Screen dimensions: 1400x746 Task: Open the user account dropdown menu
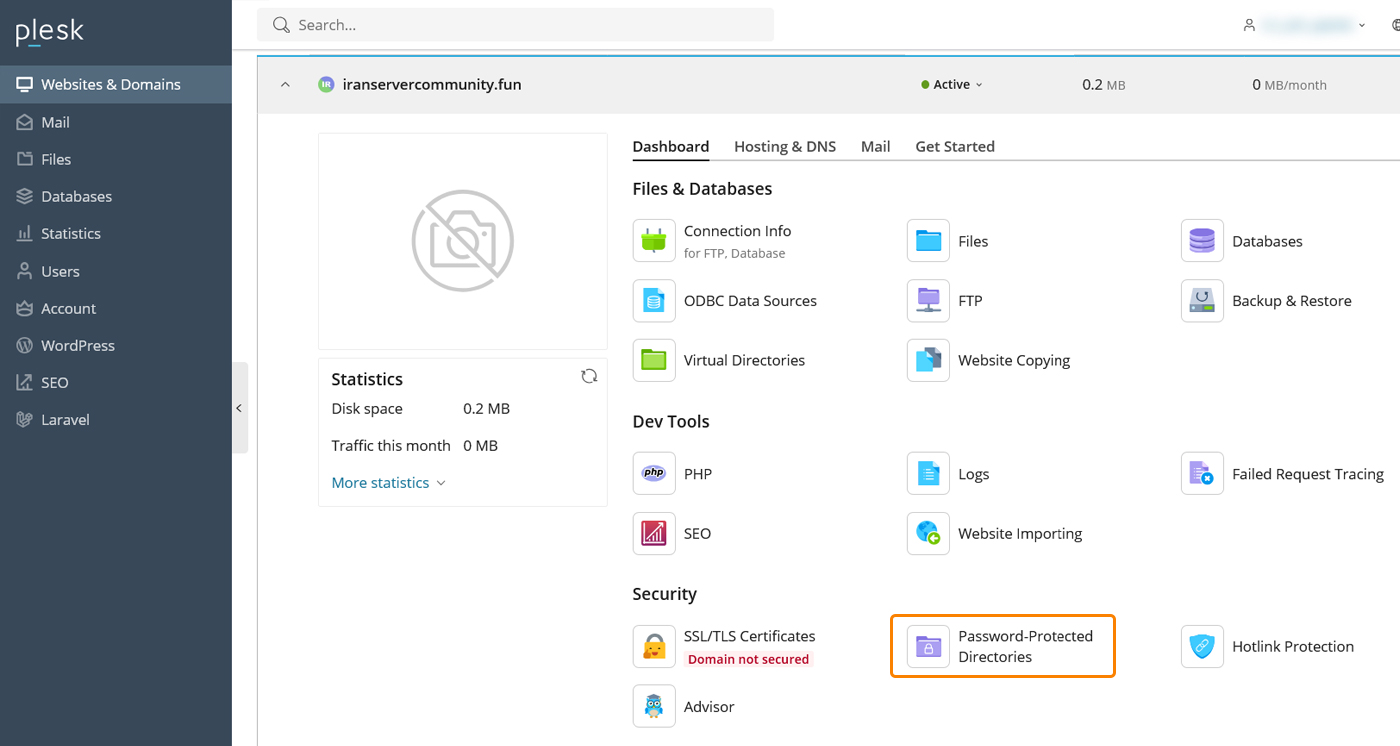[x=1304, y=25]
